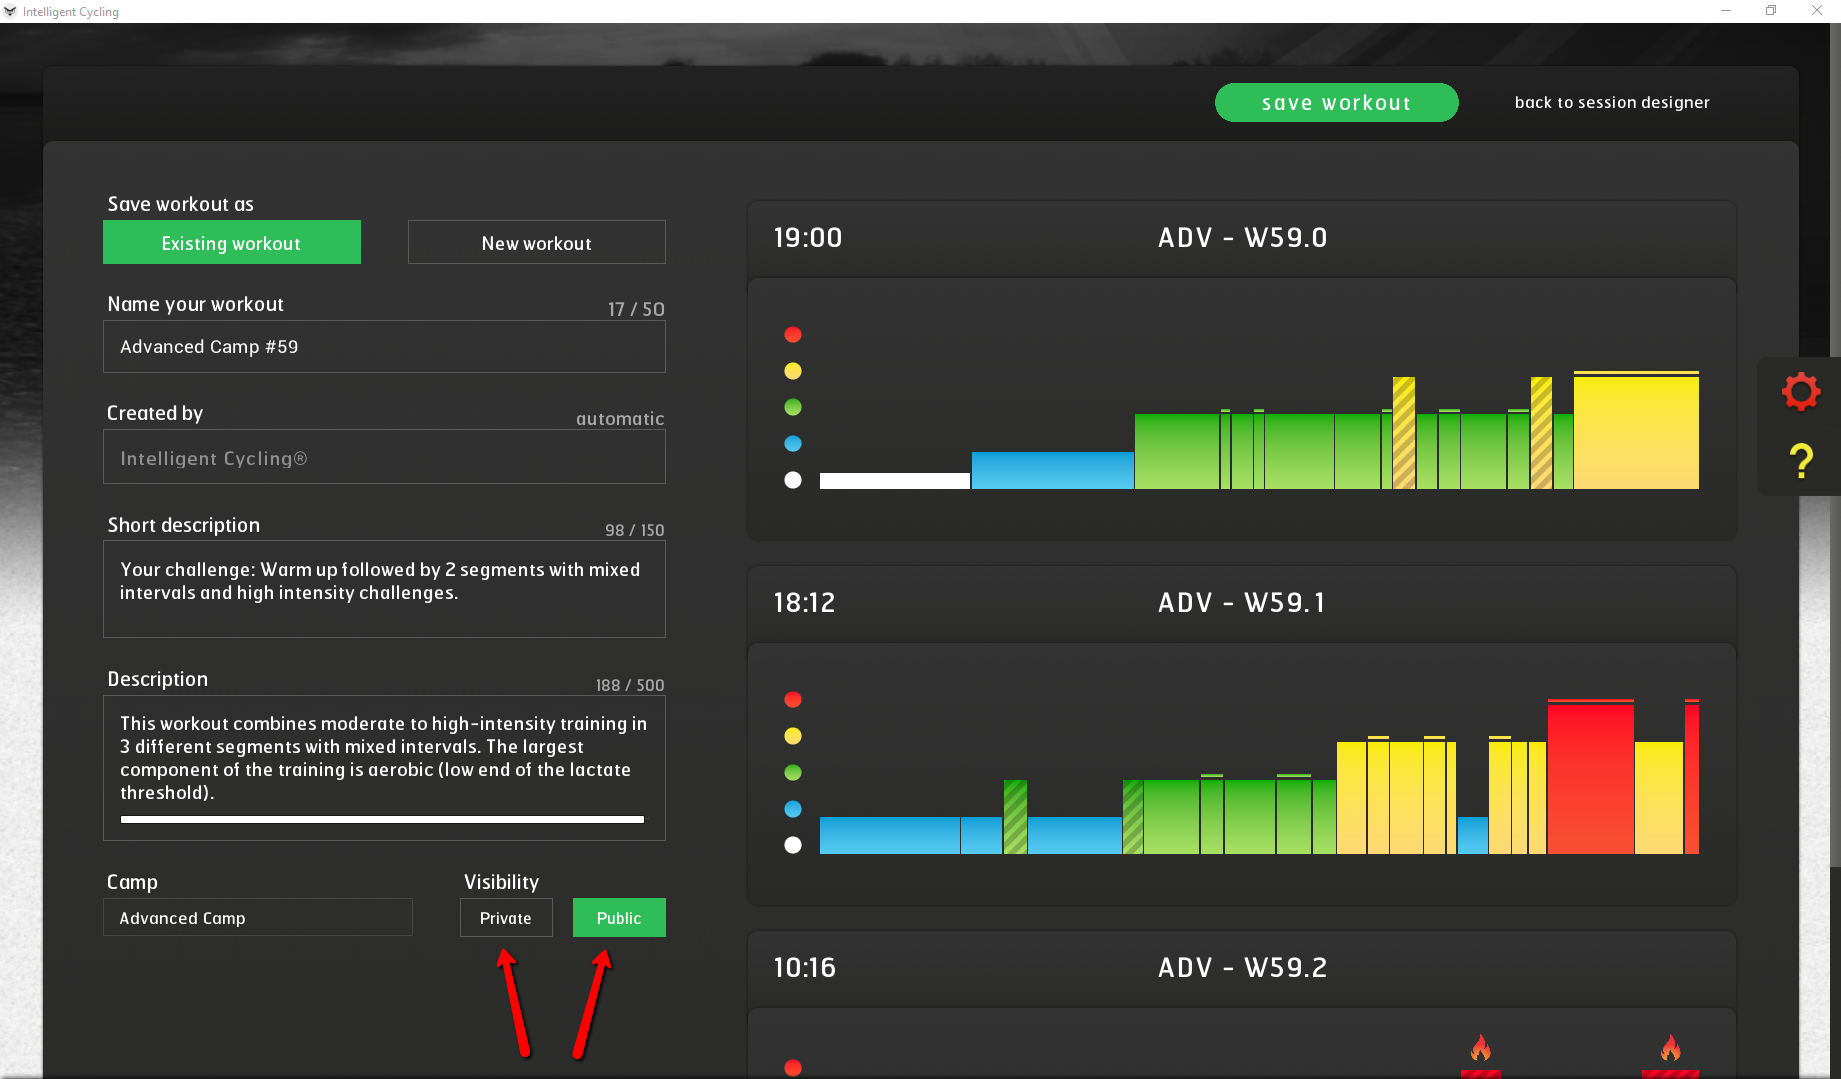Click the green zone dot in W59.1 chart
Image resolution: width=1841 pixels, height=1079 pixels.
click(x=793, y=773)
